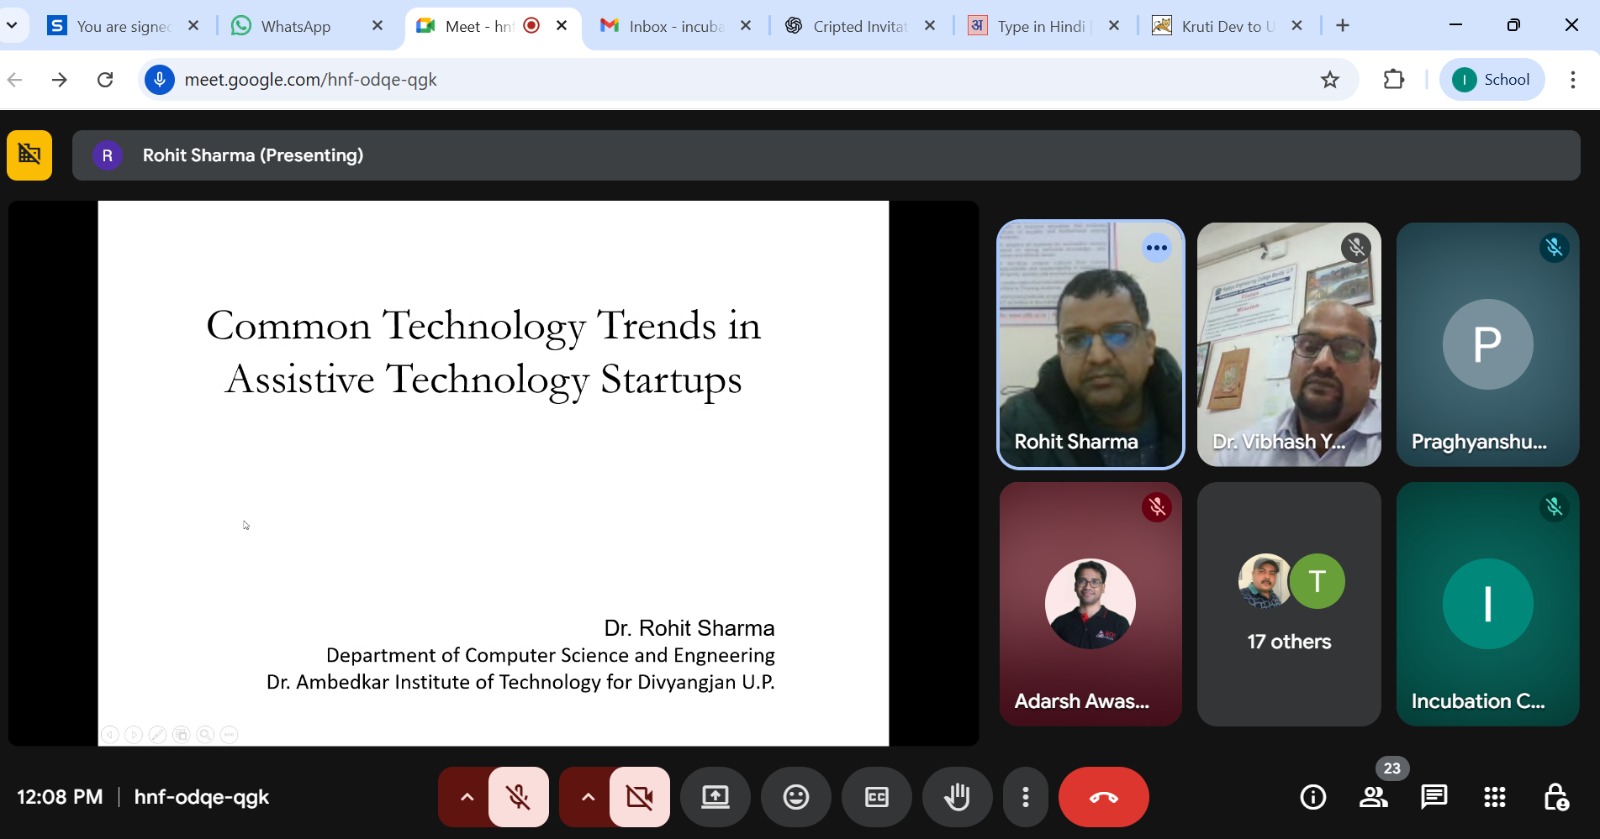Expand audio settings chevron

(466, 797)
